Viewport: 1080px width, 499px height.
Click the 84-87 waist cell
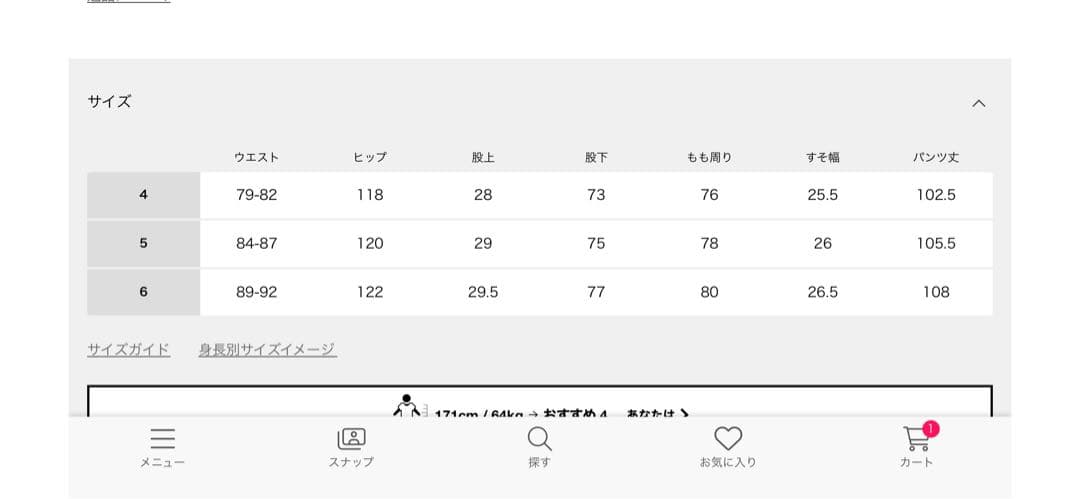pyautogui.click(x=257, y=243)
